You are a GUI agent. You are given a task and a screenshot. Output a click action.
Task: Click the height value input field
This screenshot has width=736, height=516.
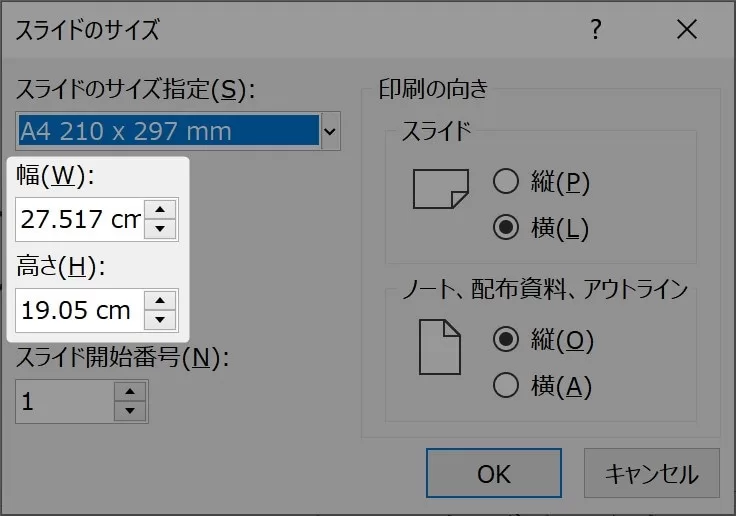(80, 310)
